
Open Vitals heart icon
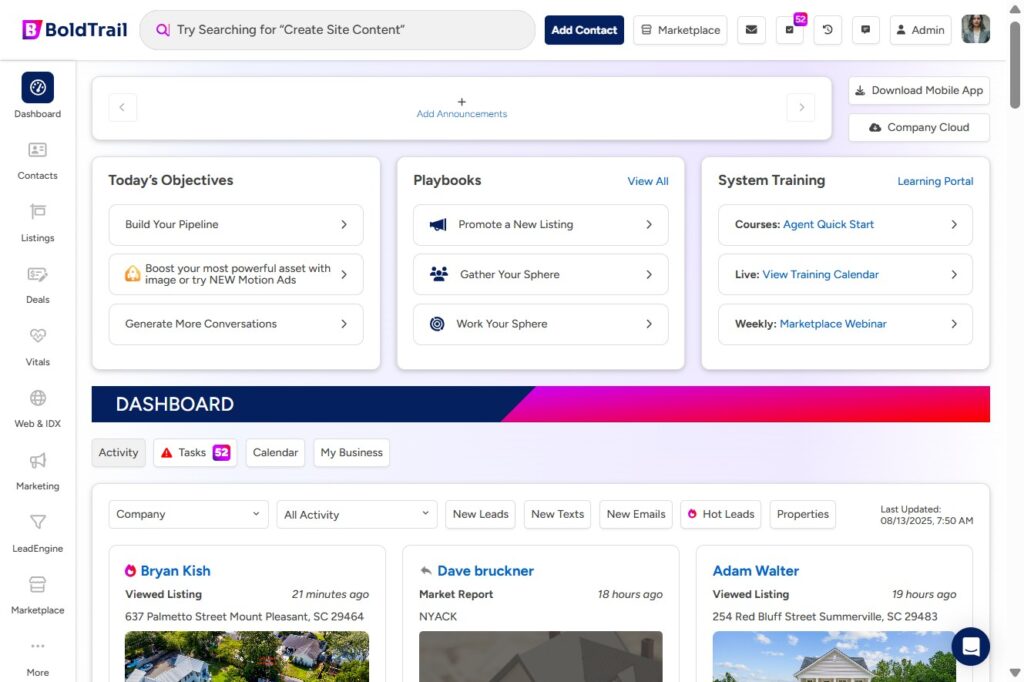(37, 337)
